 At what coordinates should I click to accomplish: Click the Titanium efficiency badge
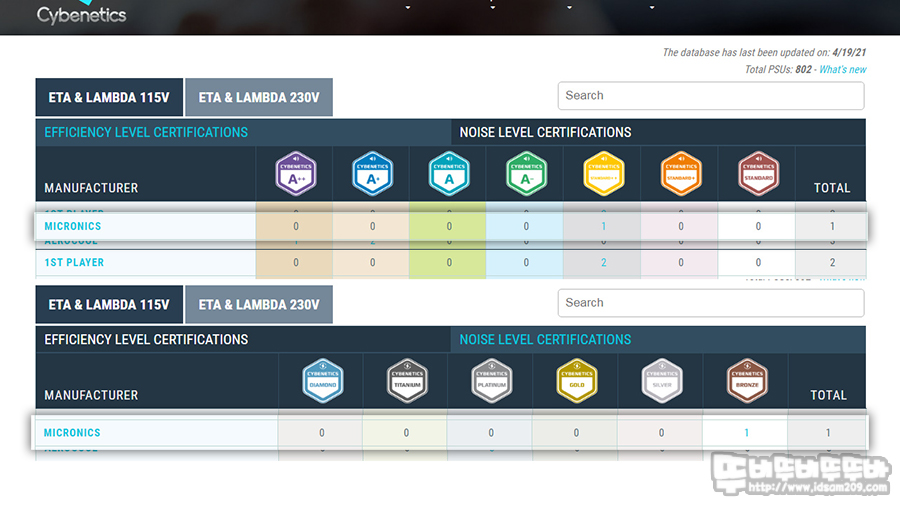coord(407,380)
